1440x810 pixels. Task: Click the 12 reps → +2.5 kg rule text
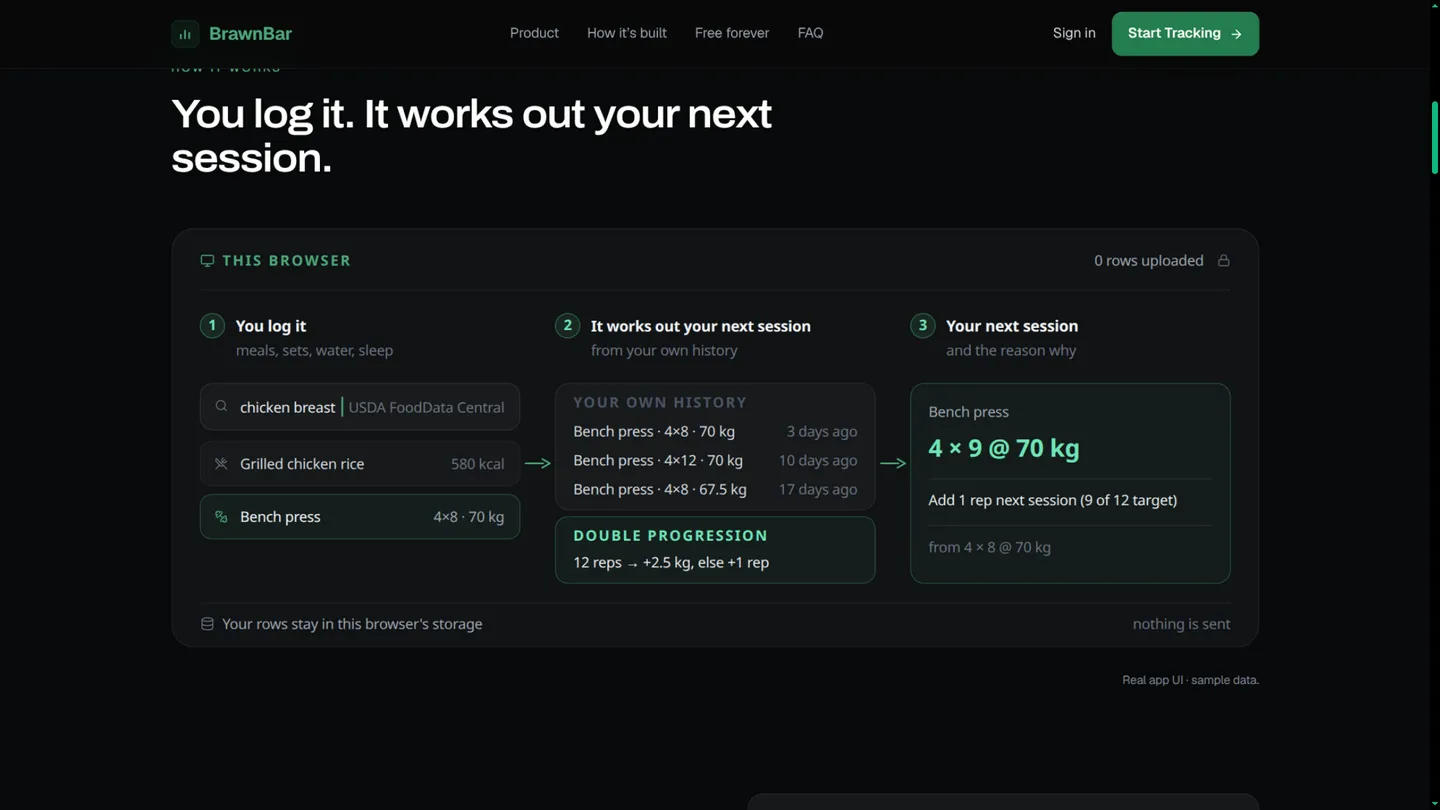point(671,563)
